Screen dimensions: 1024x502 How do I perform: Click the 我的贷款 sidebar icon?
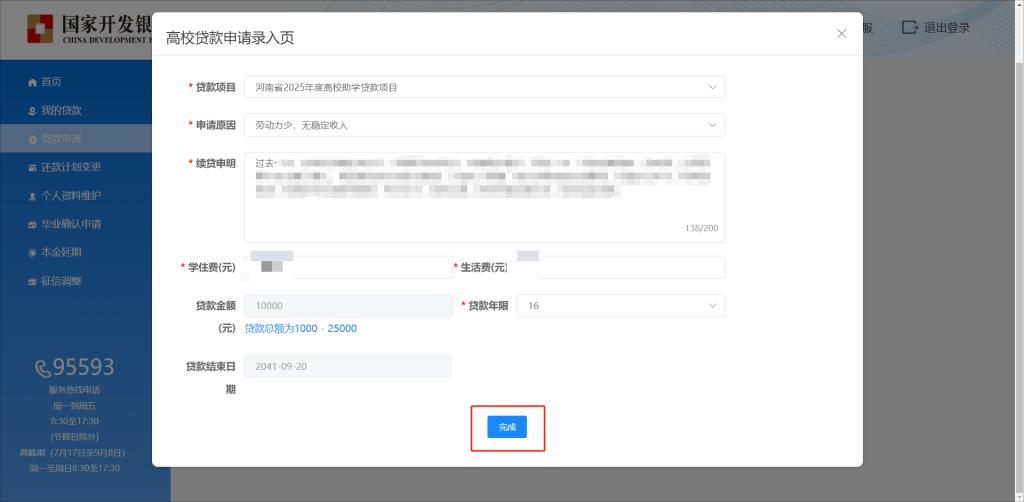point(32,110)
